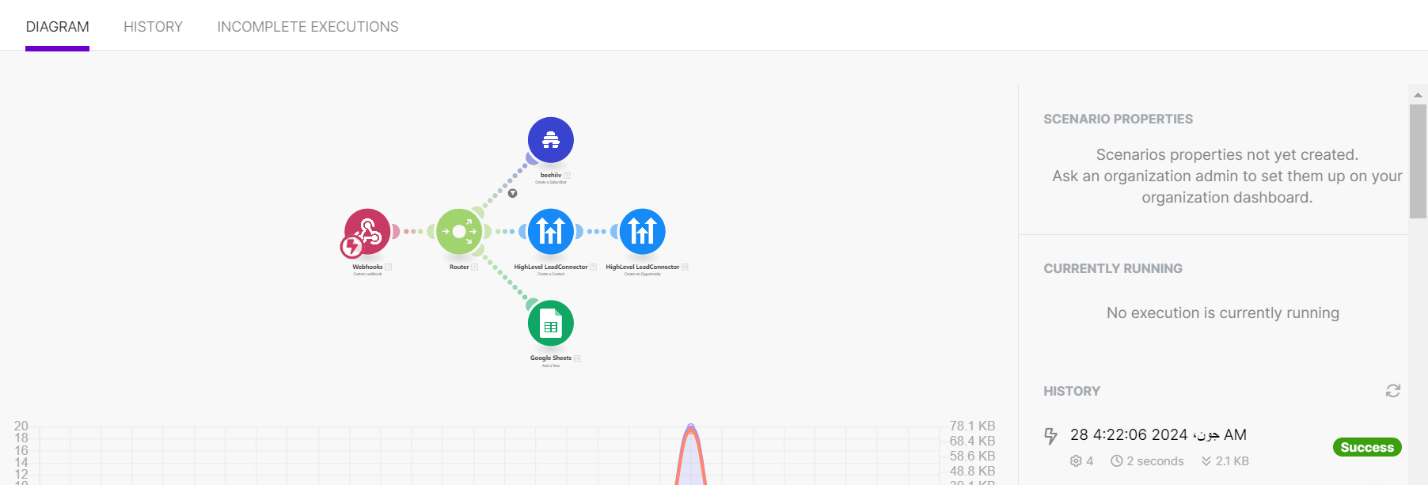The width and height of the screenshot is (1428, 485).
Task: Switch to the DIAGRAM tab
Action: tap(57, 27)
